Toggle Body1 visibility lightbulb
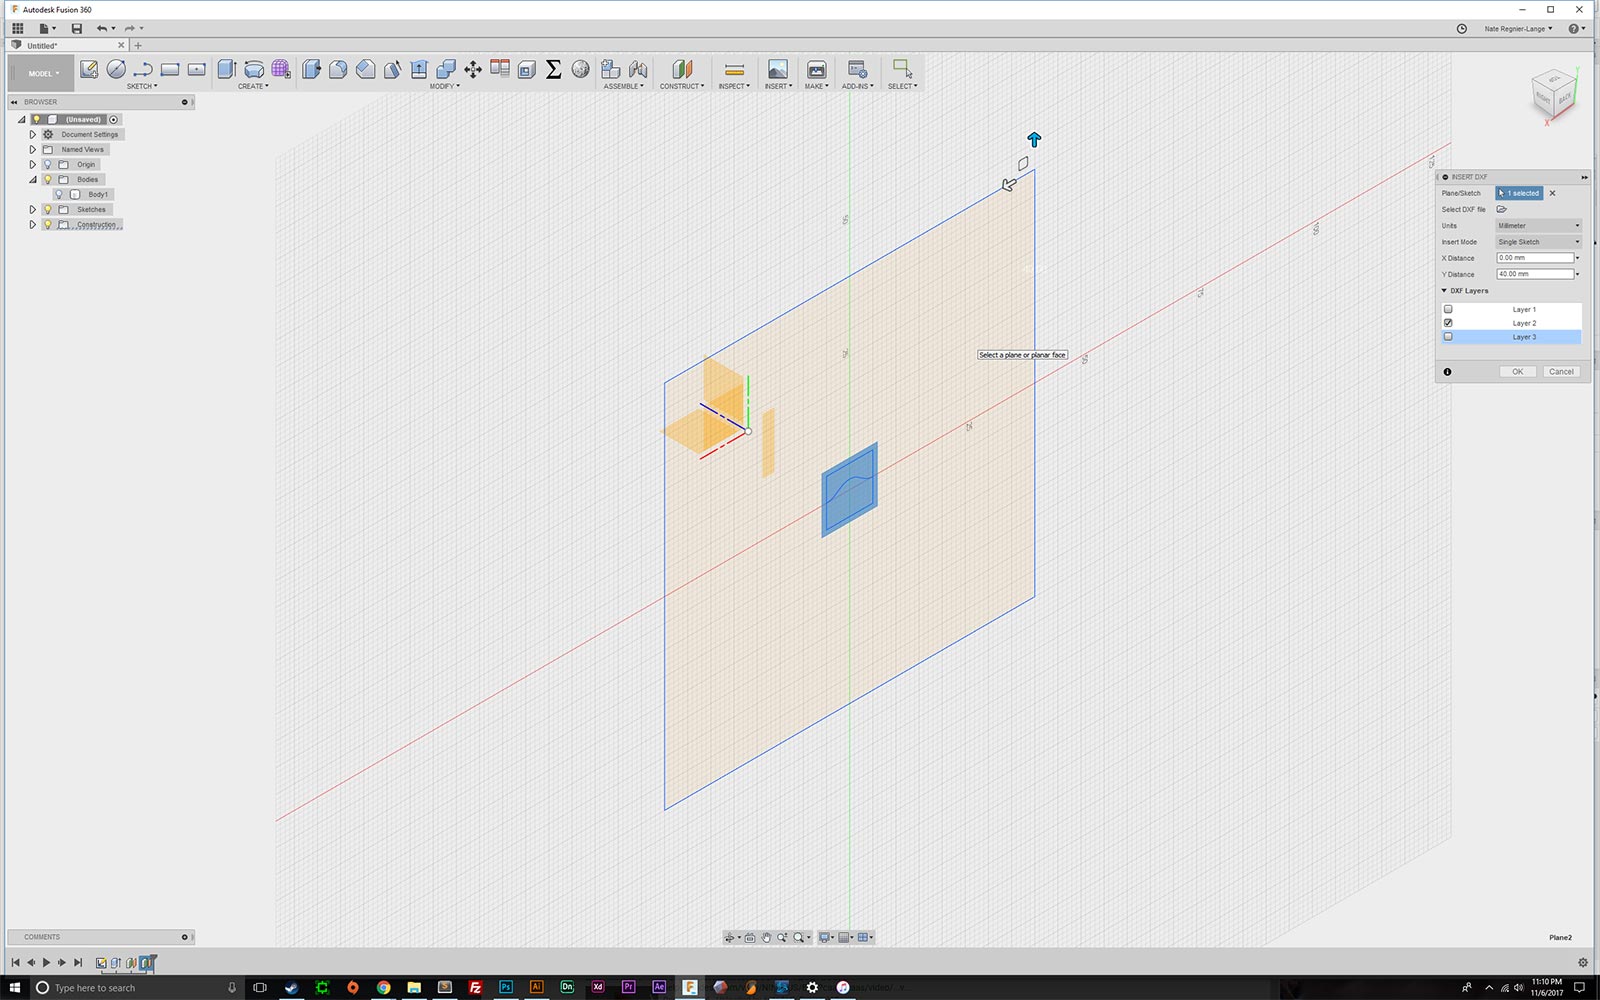 point(59,194)
